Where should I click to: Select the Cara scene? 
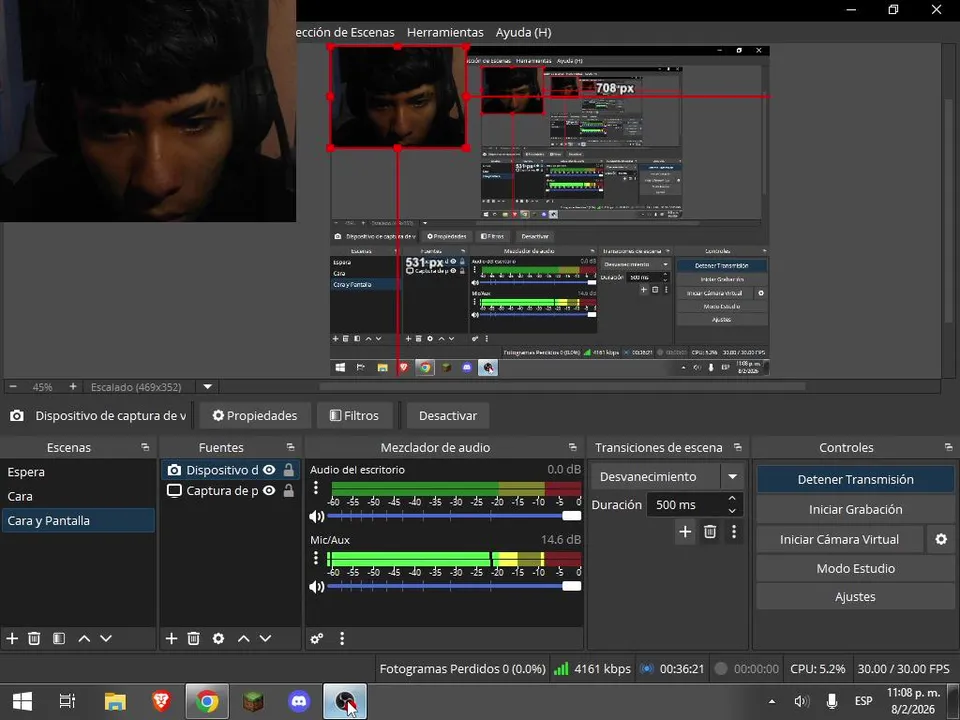coord(78,496)
